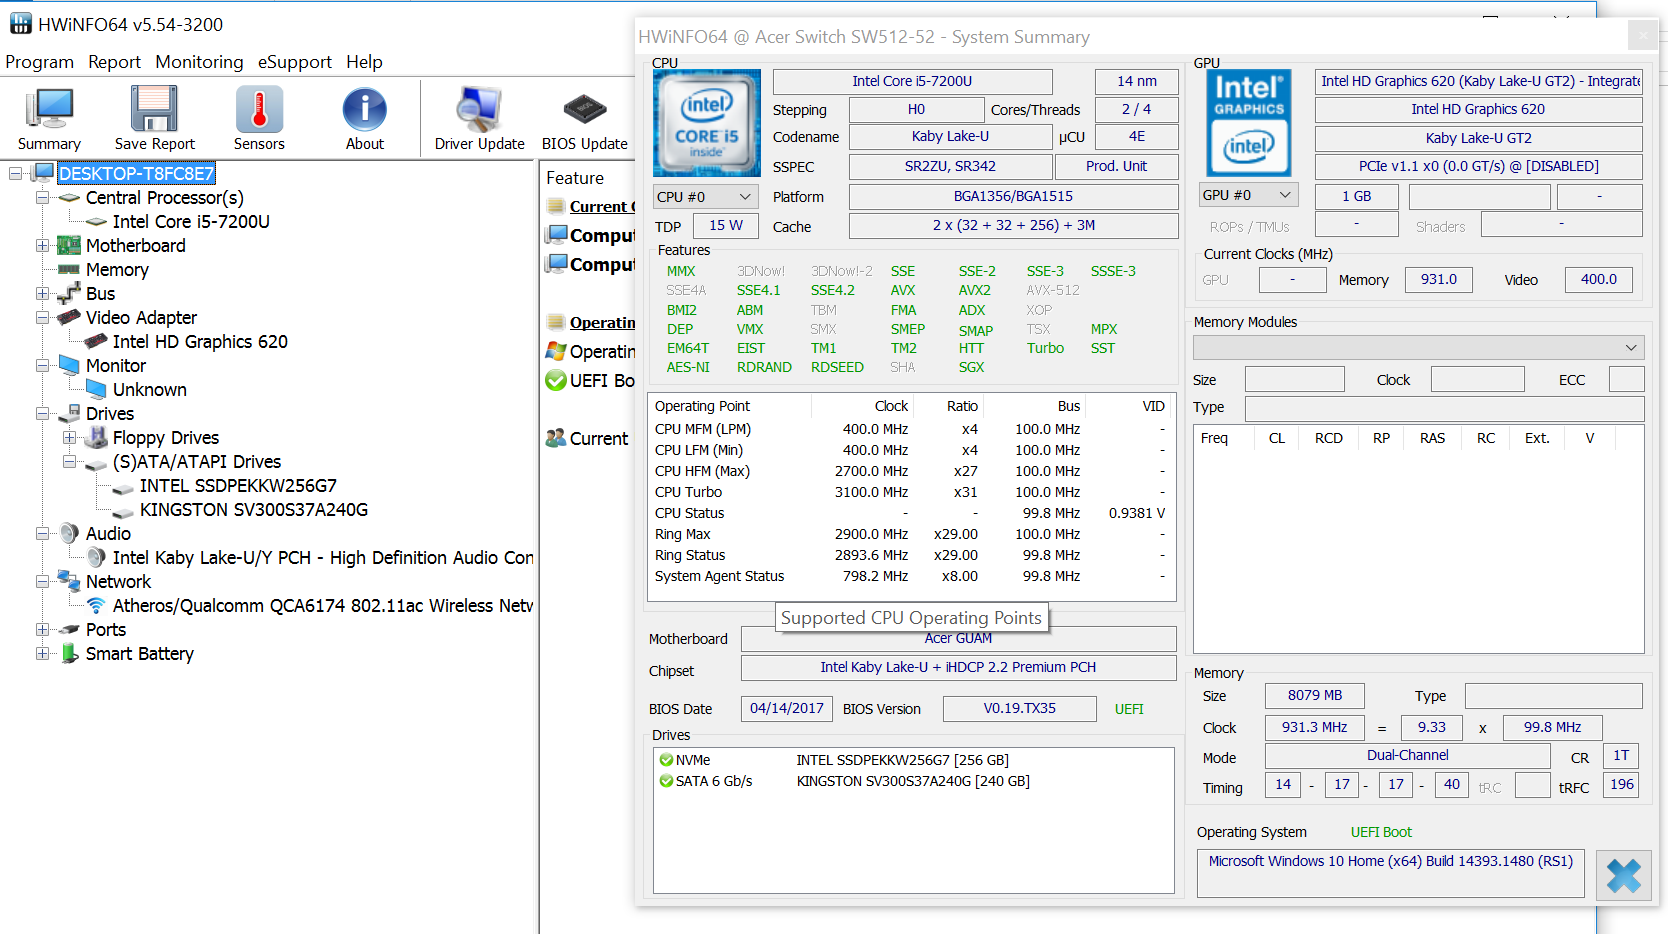
Task: Click the Motherboard tree icon
Action: click(x=69, y=245)
